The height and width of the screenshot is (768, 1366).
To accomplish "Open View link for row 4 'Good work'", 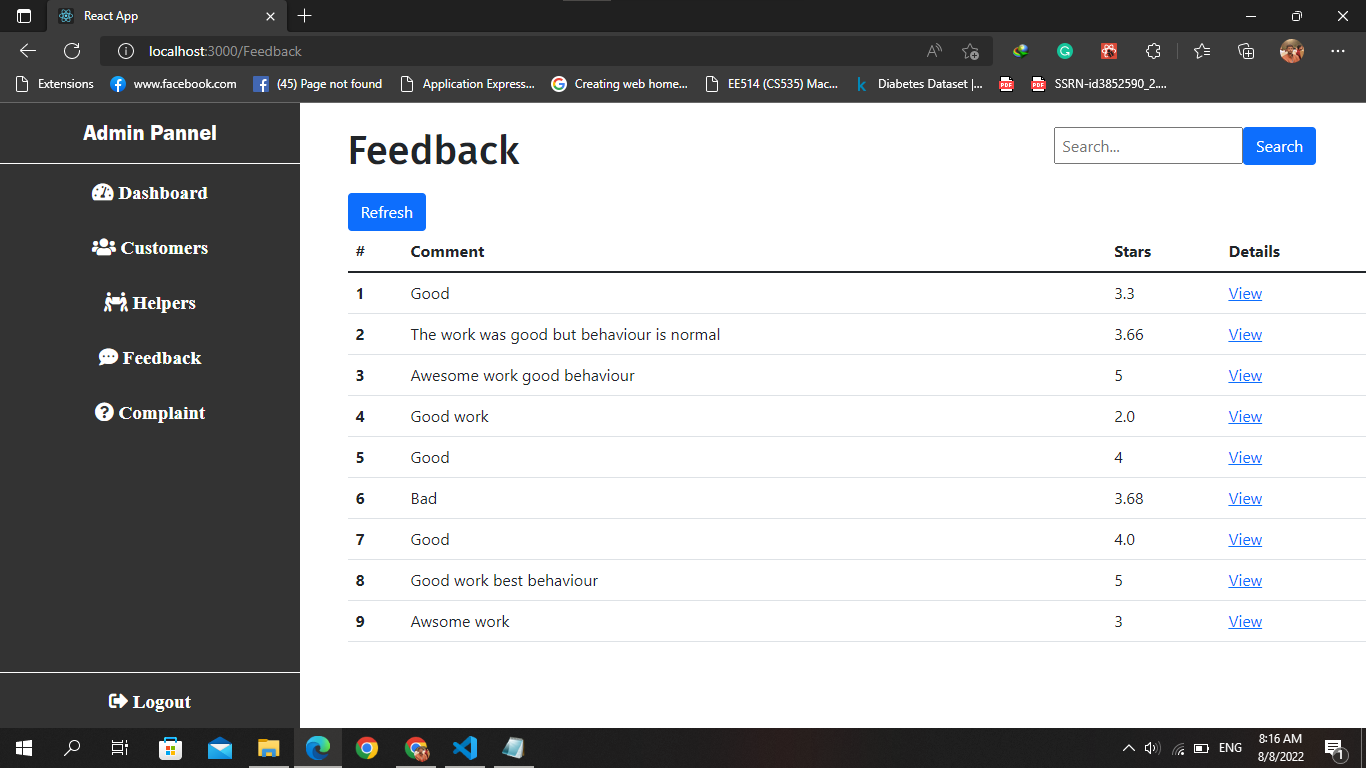I will [x=1245, y=416].
